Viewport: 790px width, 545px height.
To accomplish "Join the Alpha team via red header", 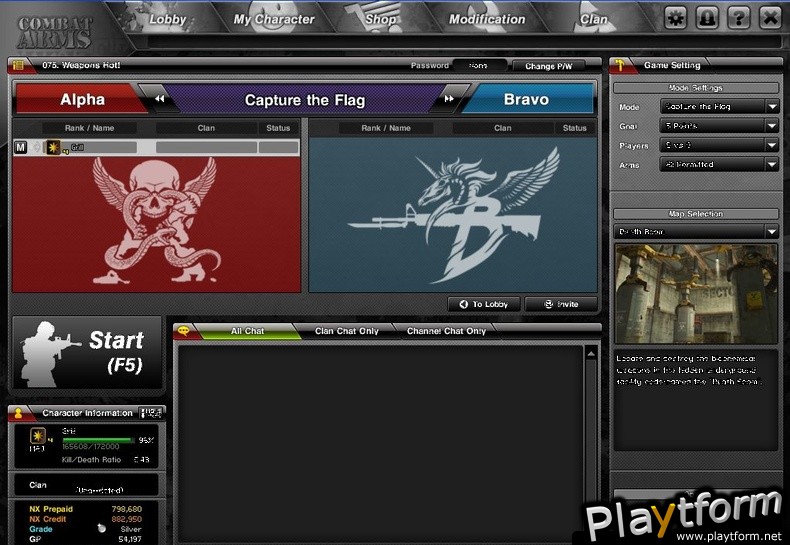I will click(81, 99).
